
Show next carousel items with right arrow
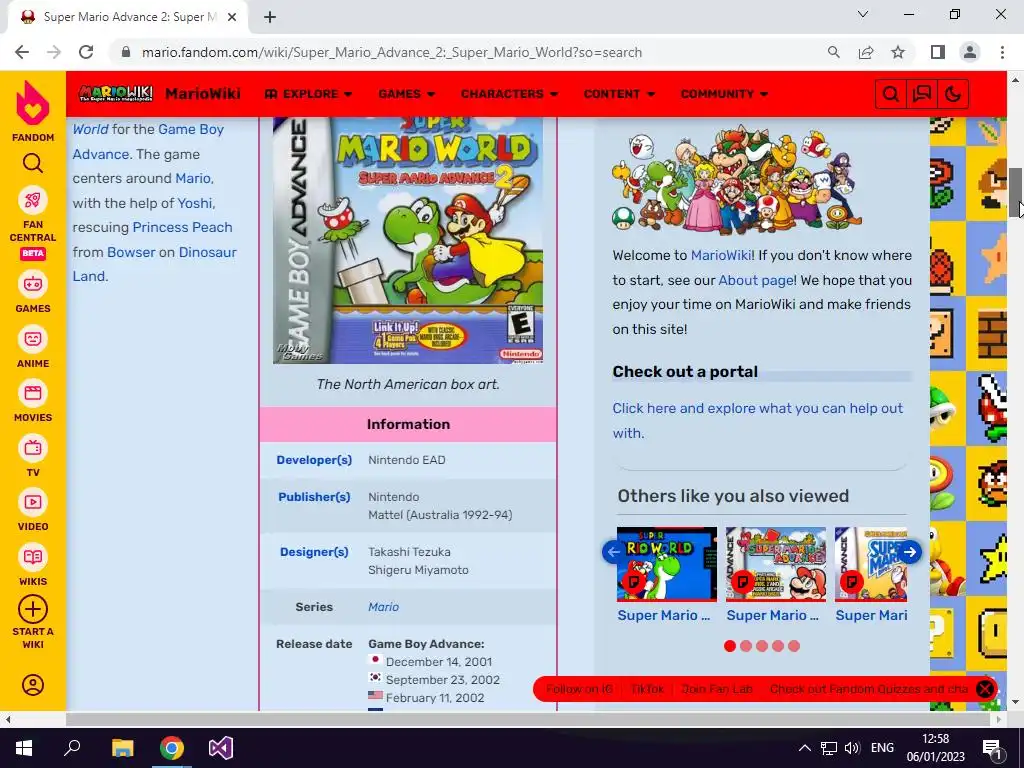tap(910, 552)
